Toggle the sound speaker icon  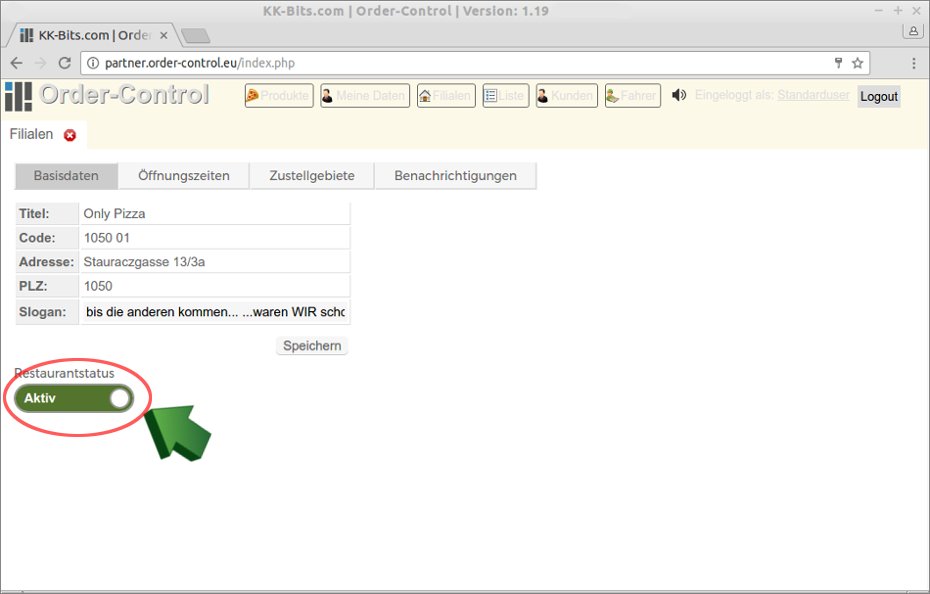point(679,95)
